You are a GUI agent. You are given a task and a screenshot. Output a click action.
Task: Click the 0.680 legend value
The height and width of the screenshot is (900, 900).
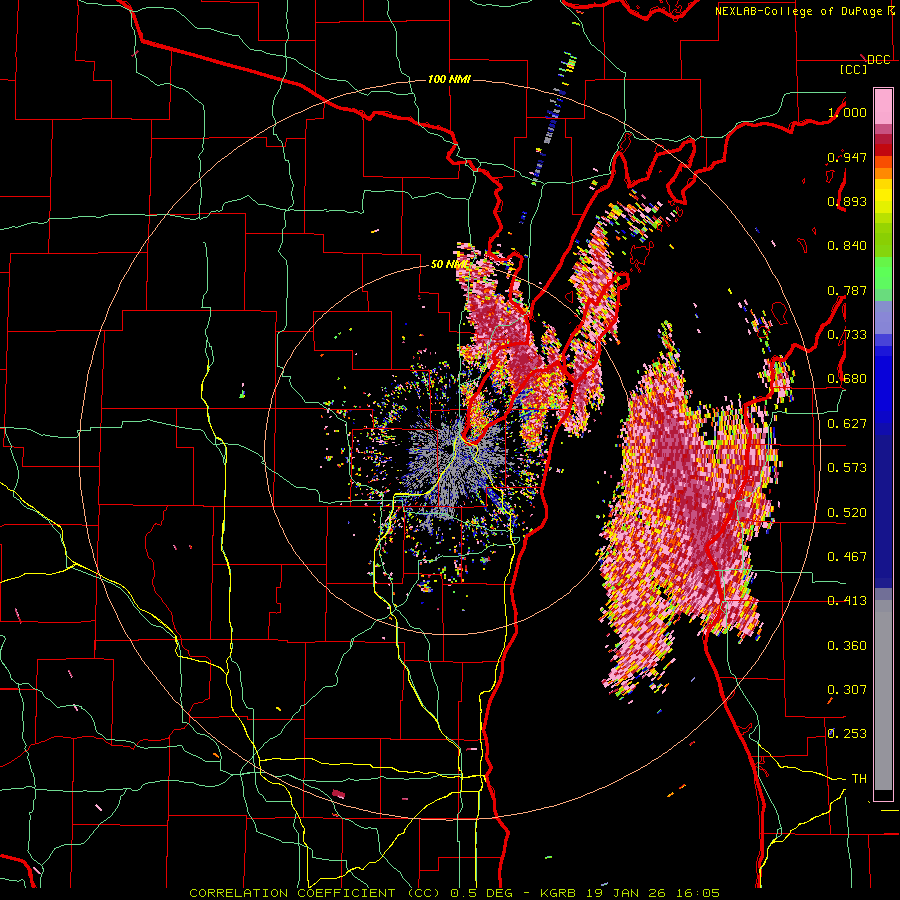[847, 379]
